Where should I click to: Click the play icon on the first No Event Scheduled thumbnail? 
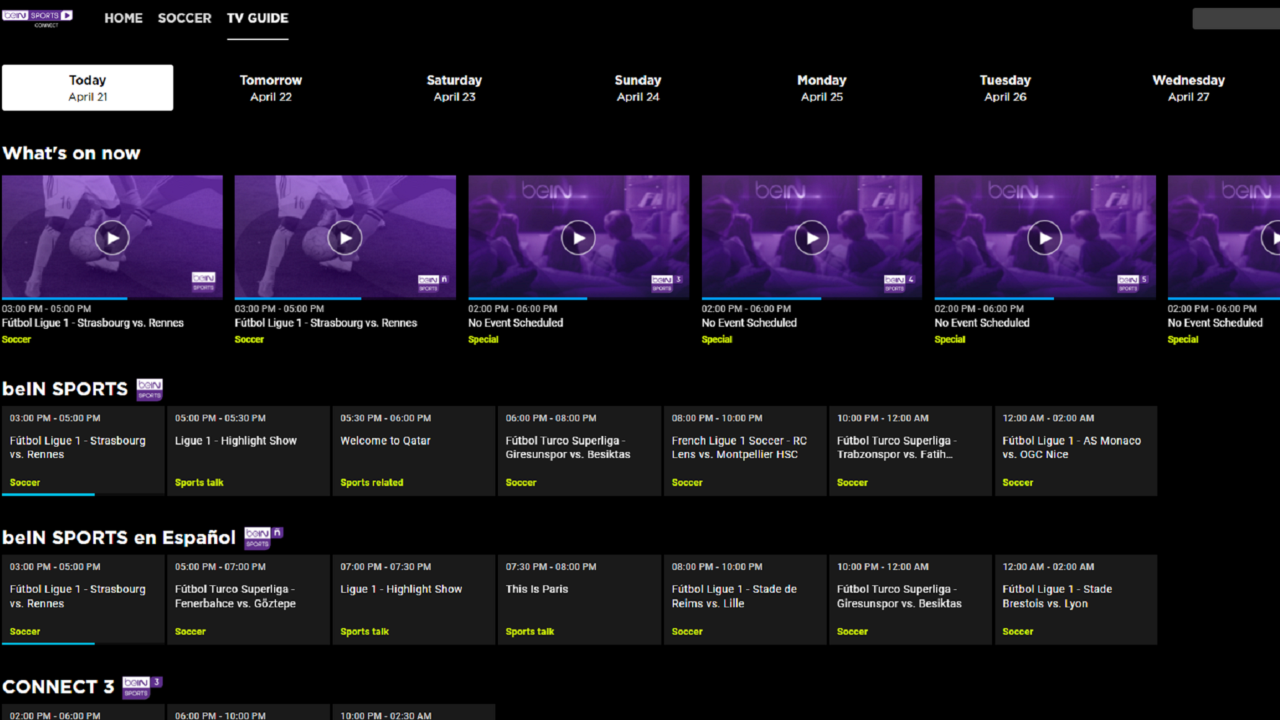[x=578, y=237]
